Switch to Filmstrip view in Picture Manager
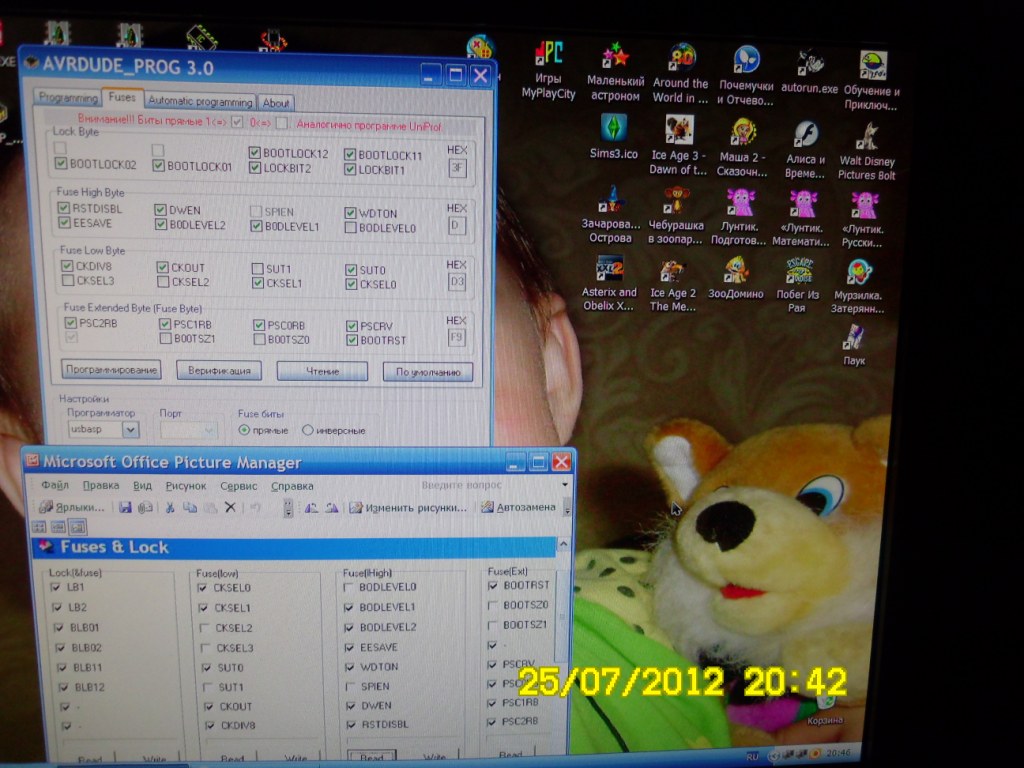This screenshot has width=1024, height=768. click(58, 527)
